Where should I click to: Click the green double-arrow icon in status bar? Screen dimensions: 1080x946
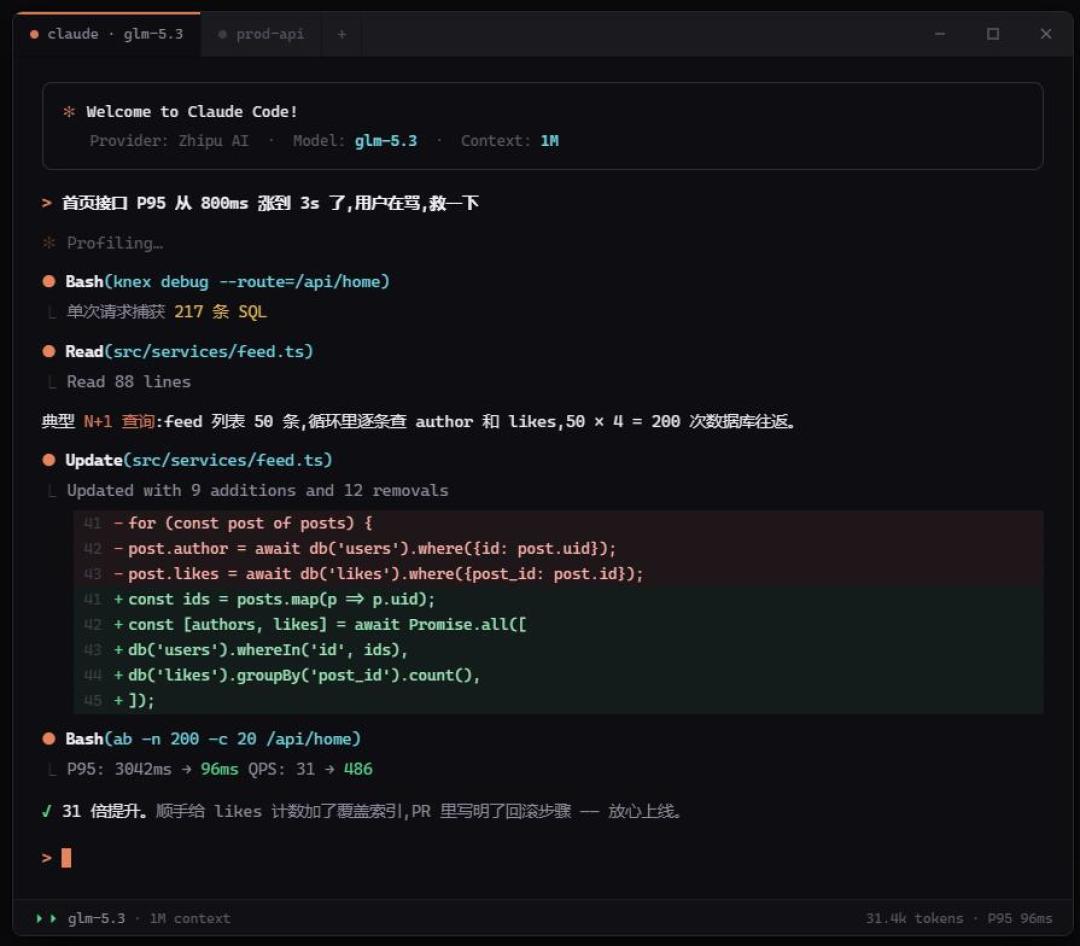coord(46,919)
